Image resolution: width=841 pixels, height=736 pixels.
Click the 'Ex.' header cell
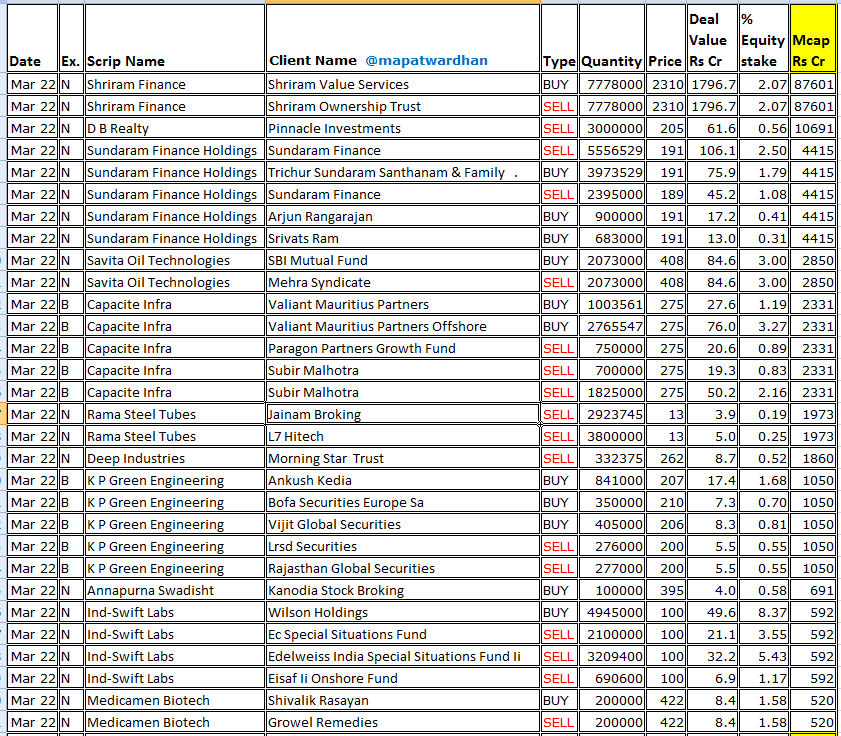coord(71,38)
